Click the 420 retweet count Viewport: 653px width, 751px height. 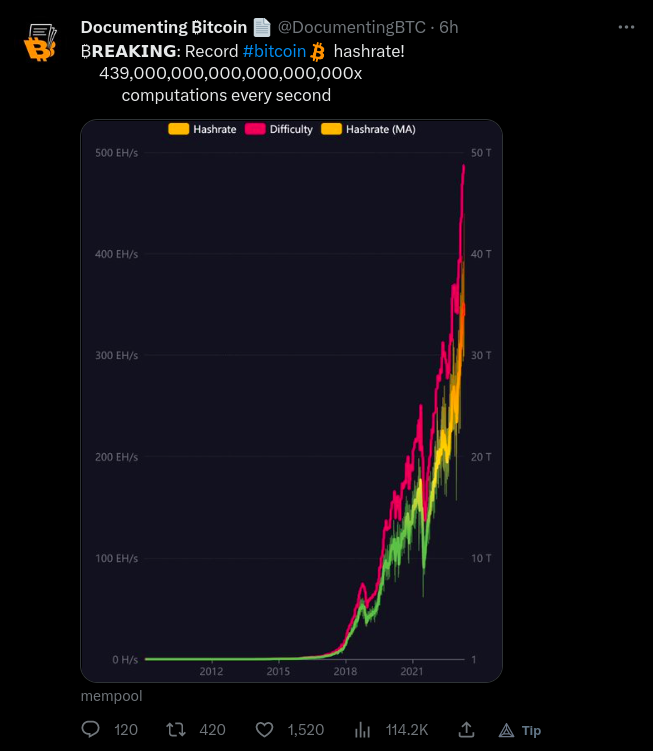point(212,730)
